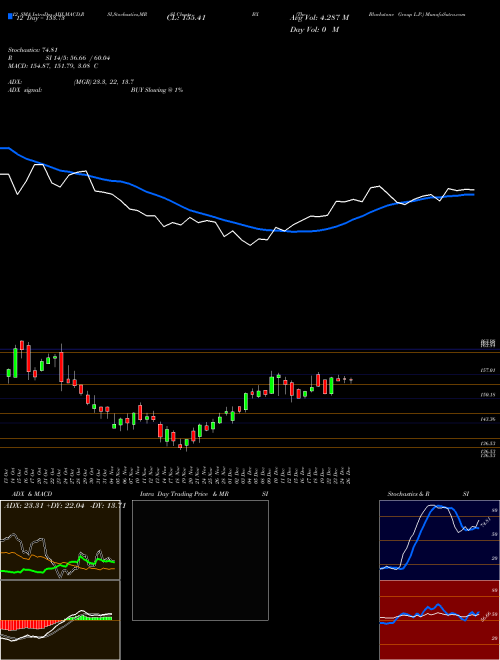Click the Avg Vol: 4.287 M readout
500x660 pixels.
tap(319, 18)
